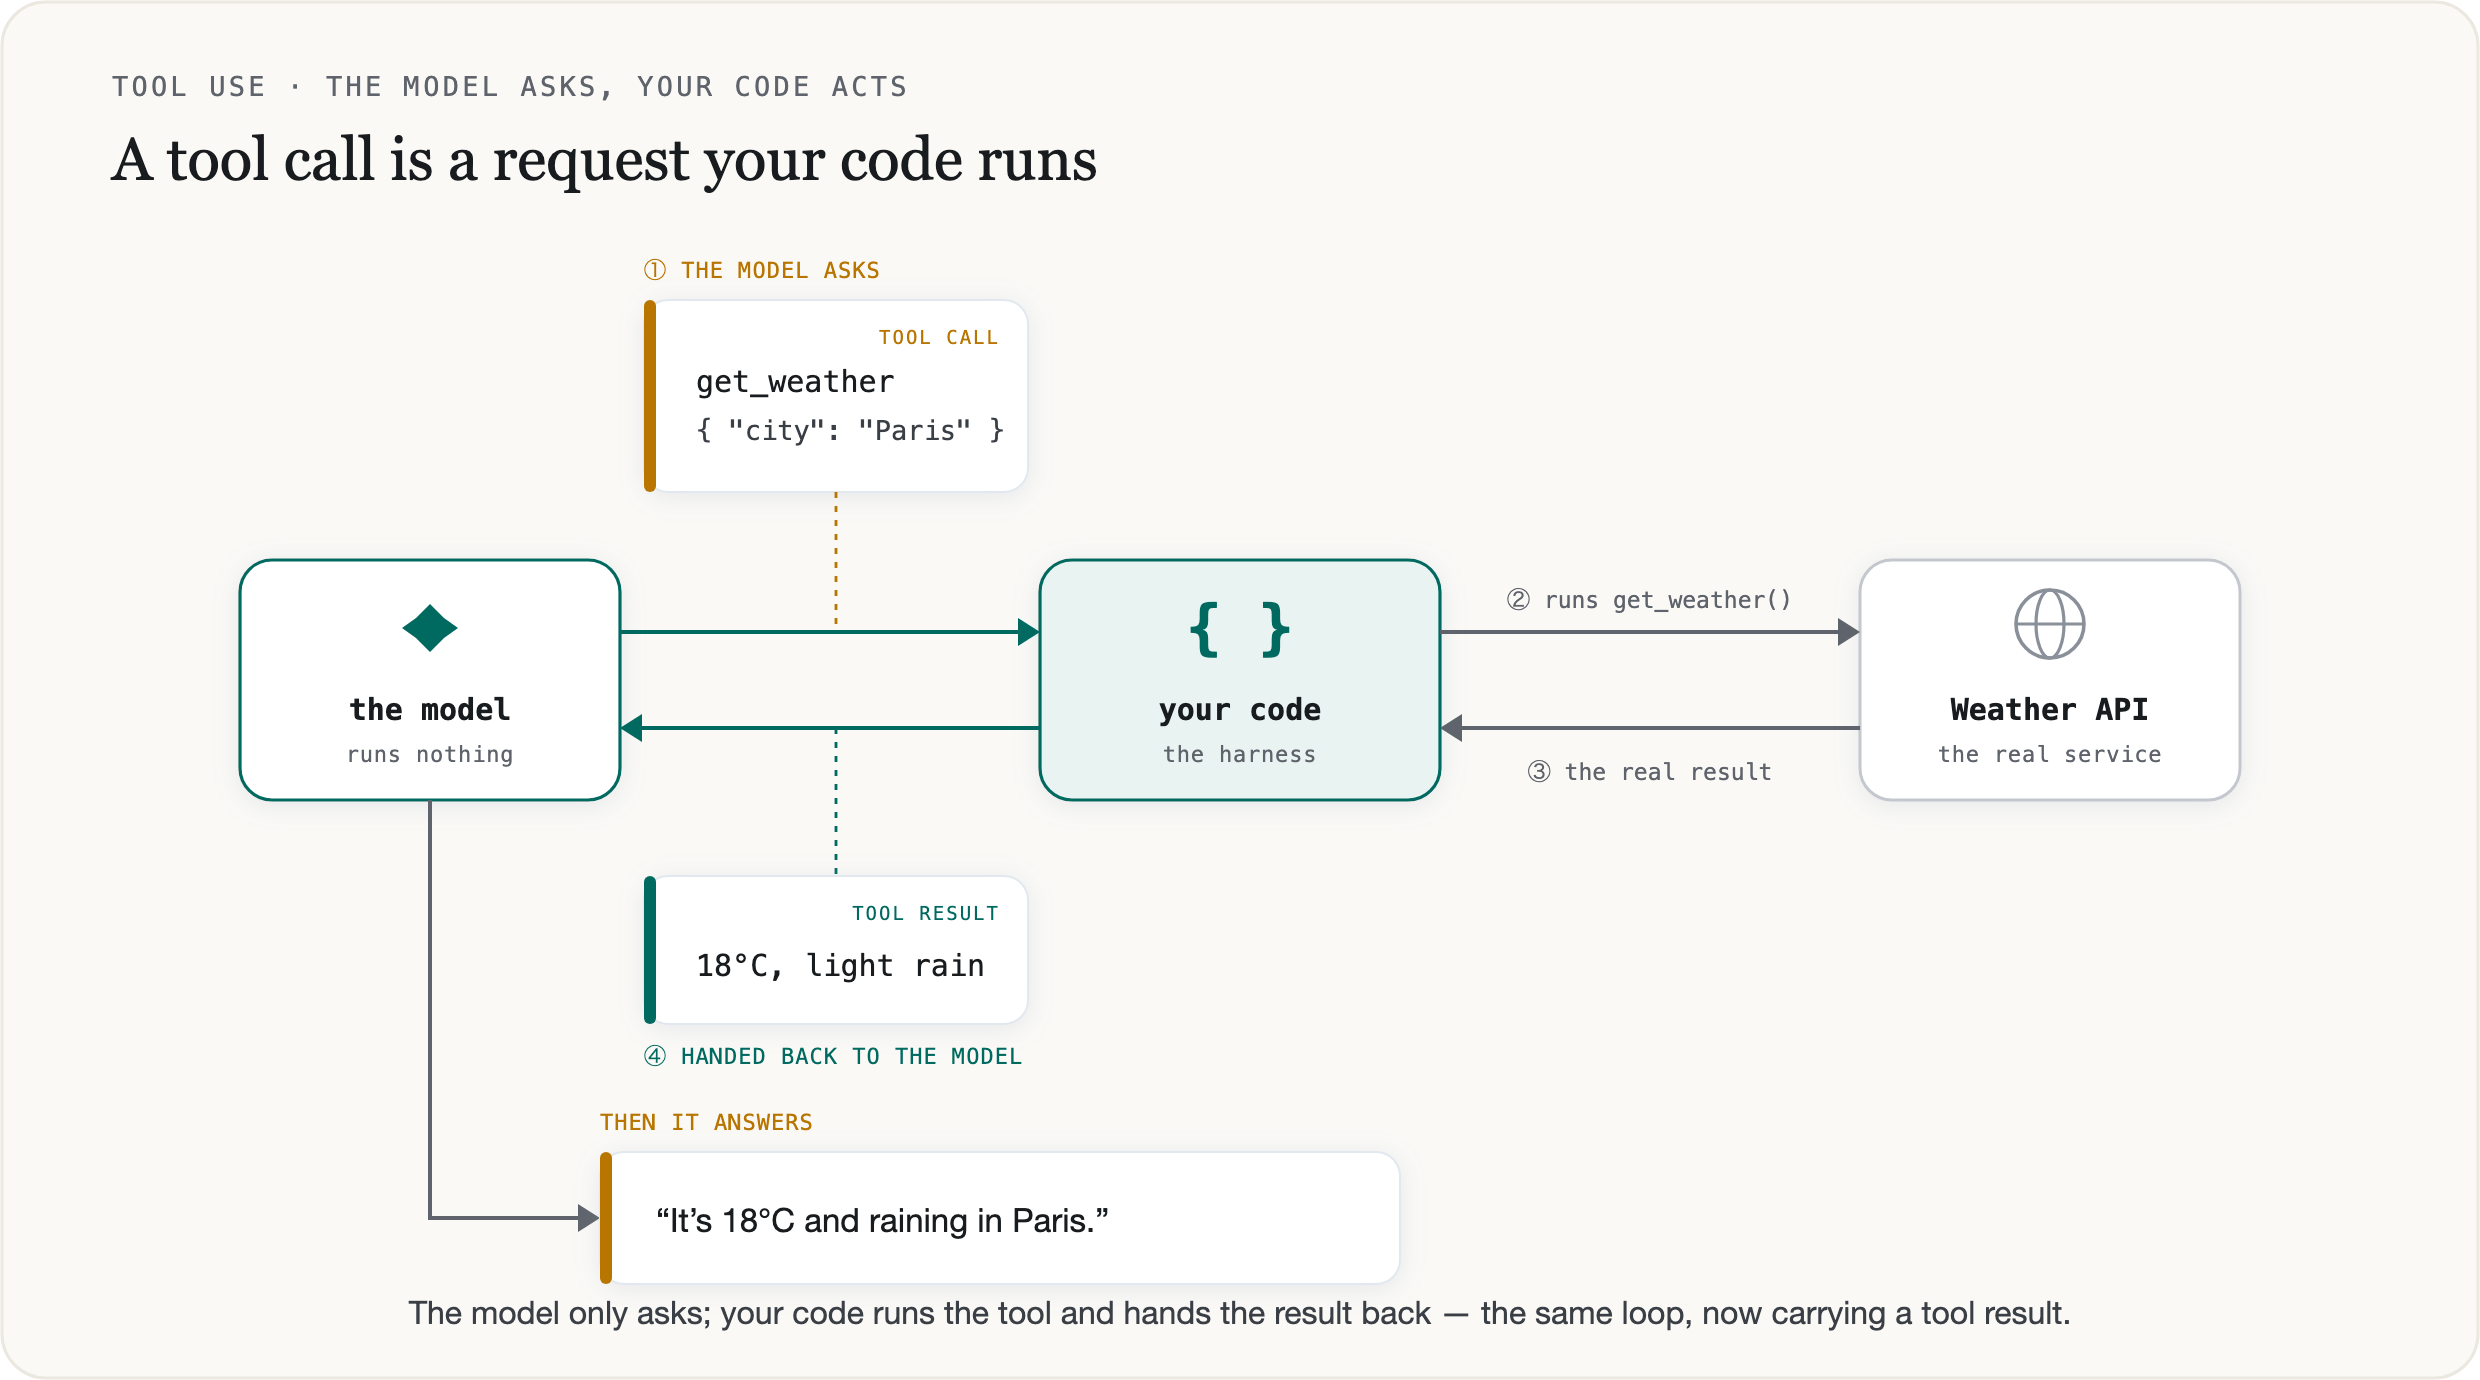This screenshot has height=1380, width=2480.
Task: Click step 2 'runs get_weather()' label
Action: (1649, 599)
